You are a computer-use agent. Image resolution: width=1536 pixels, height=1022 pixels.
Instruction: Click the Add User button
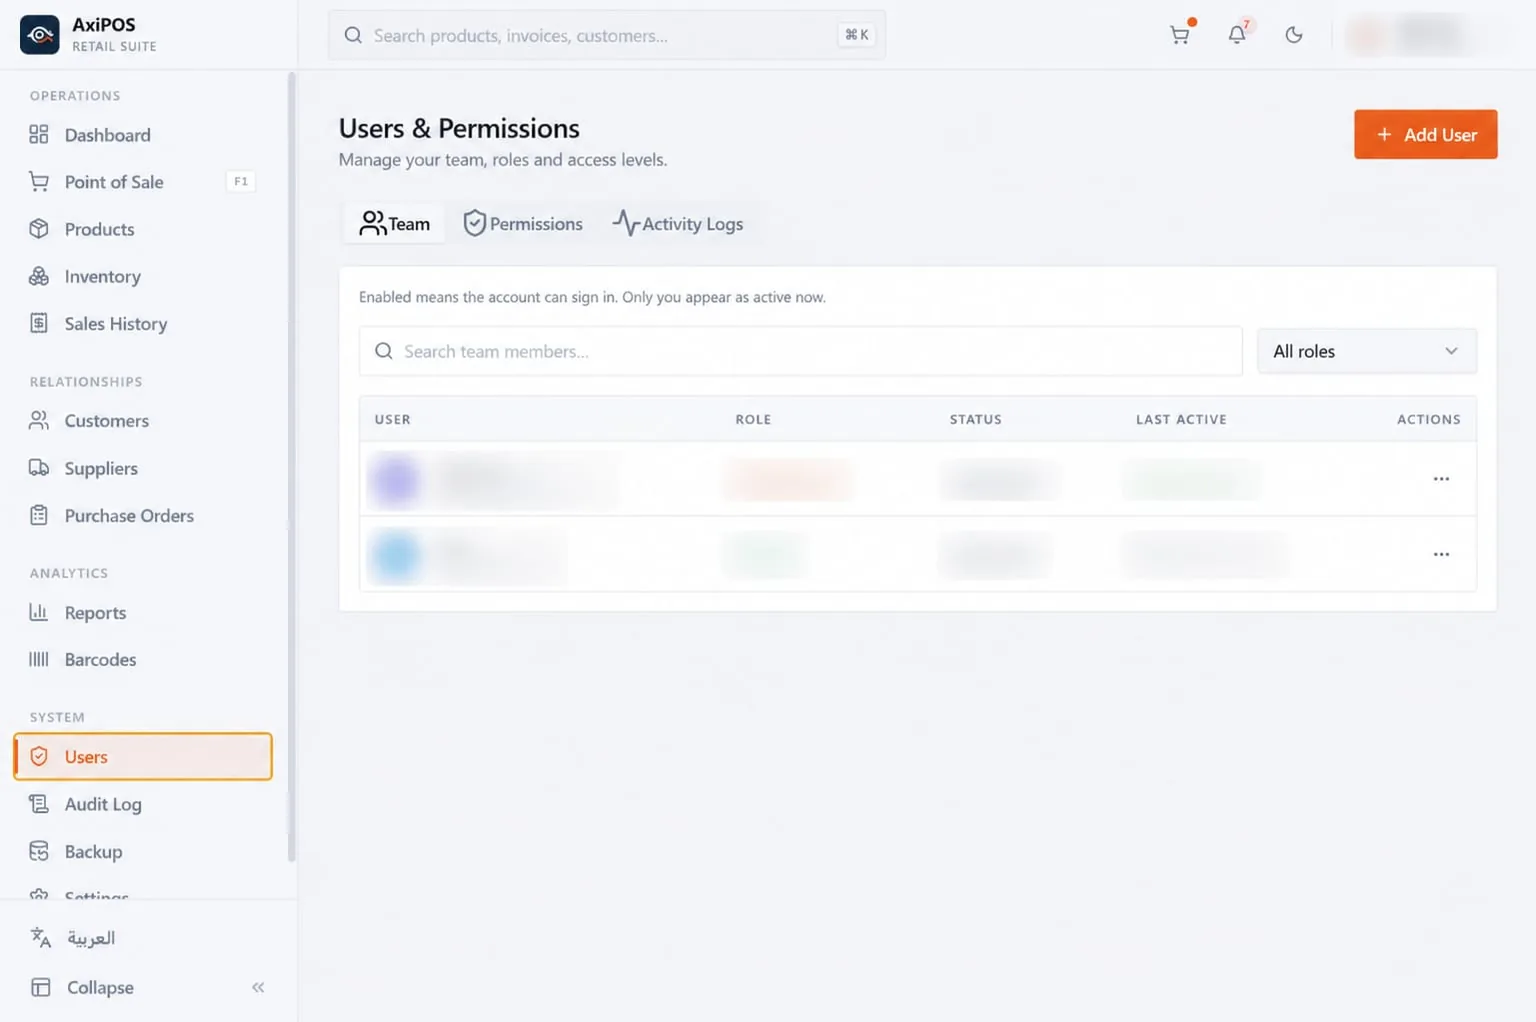[1425, 134]
